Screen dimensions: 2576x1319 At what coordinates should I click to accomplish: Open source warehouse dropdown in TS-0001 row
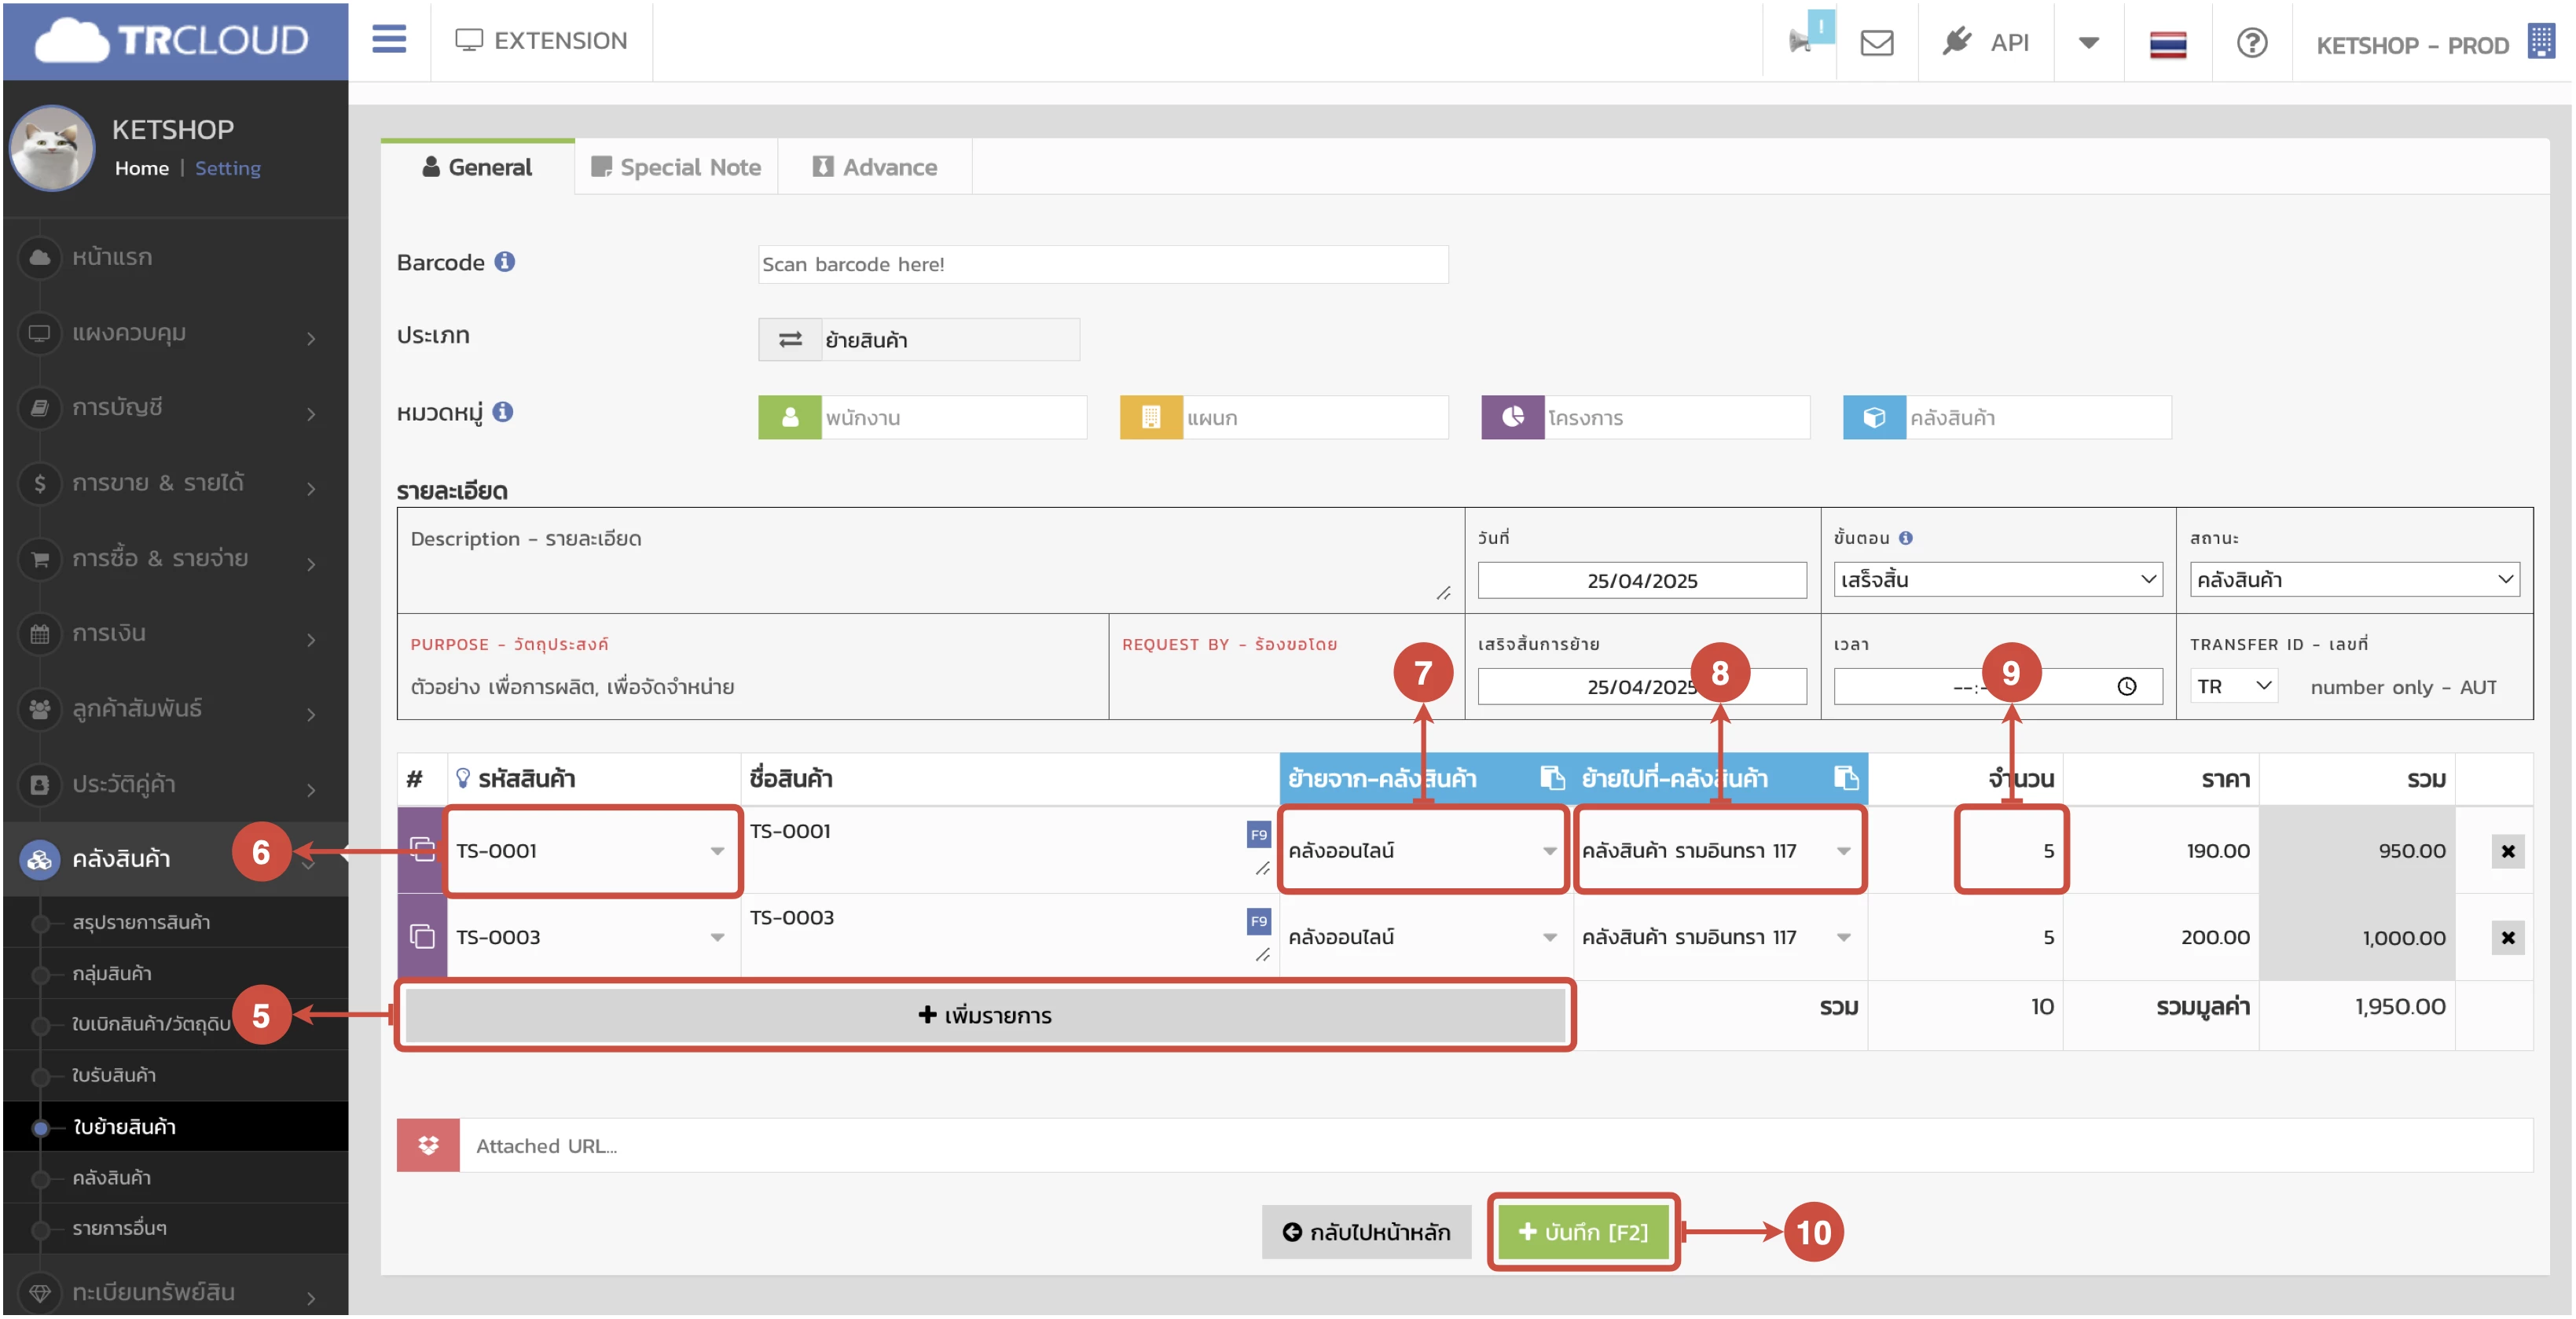[1422, 851]
